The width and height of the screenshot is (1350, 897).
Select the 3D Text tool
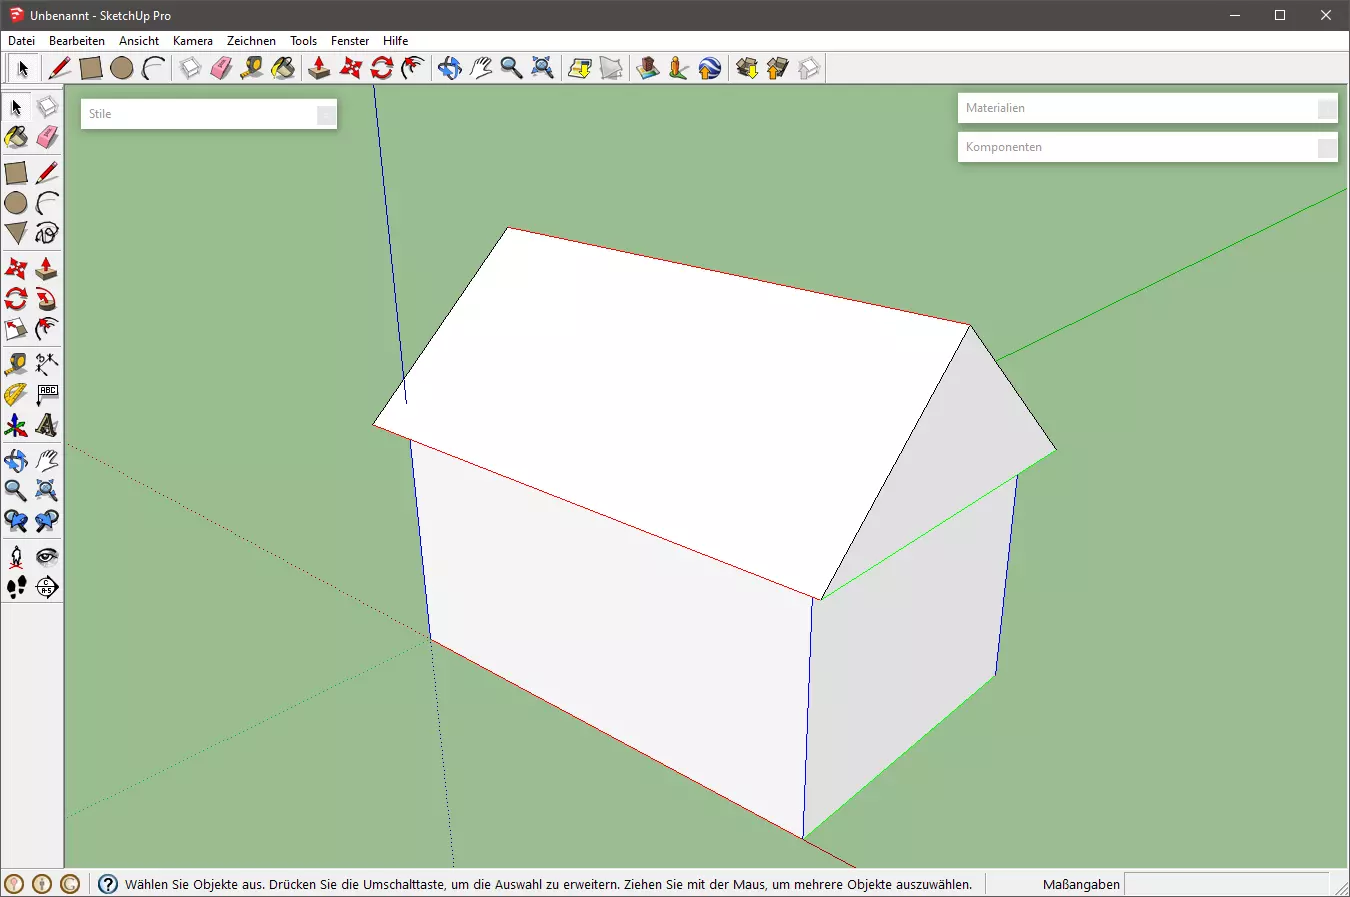point(46,426)
